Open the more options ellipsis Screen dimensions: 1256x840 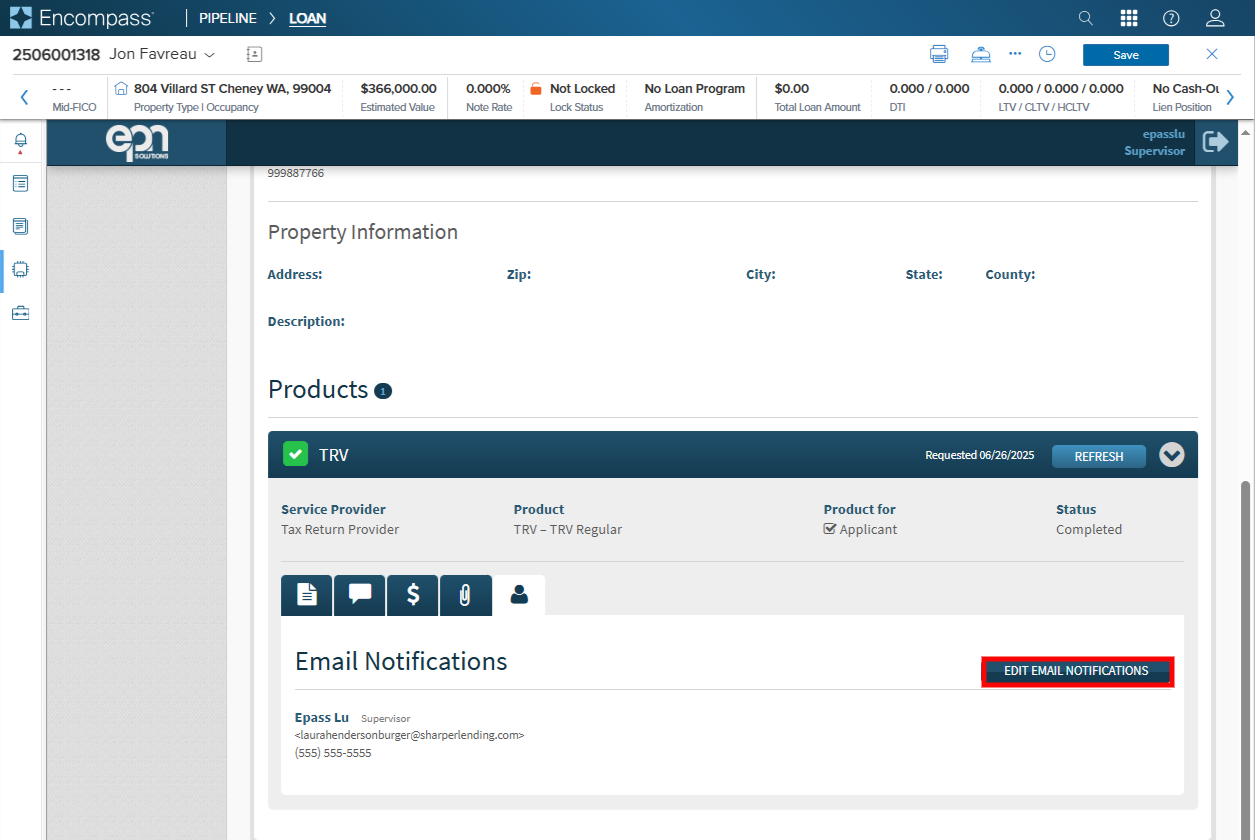coord(1015,54)
